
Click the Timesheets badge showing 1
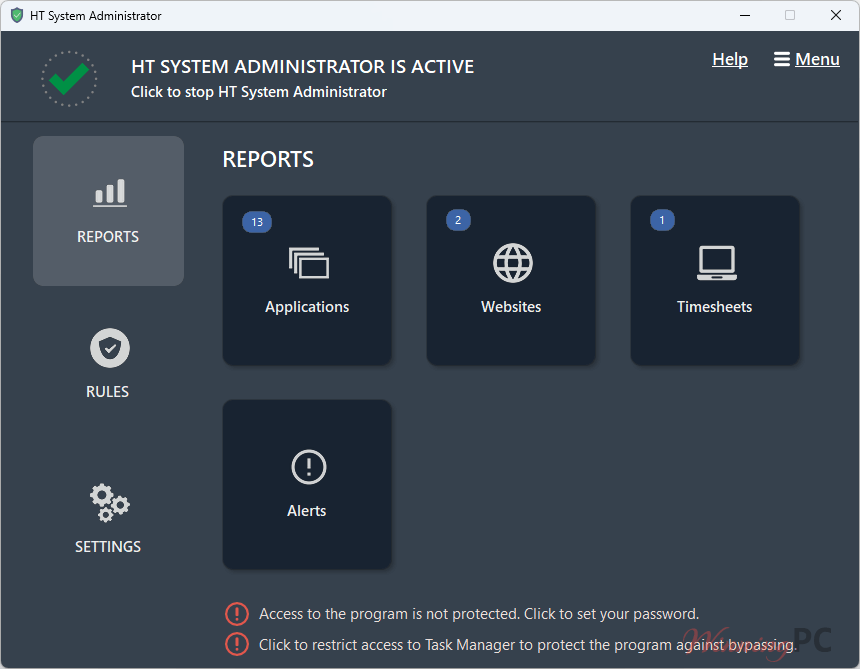pyautogui.click(x=663, y=220)
